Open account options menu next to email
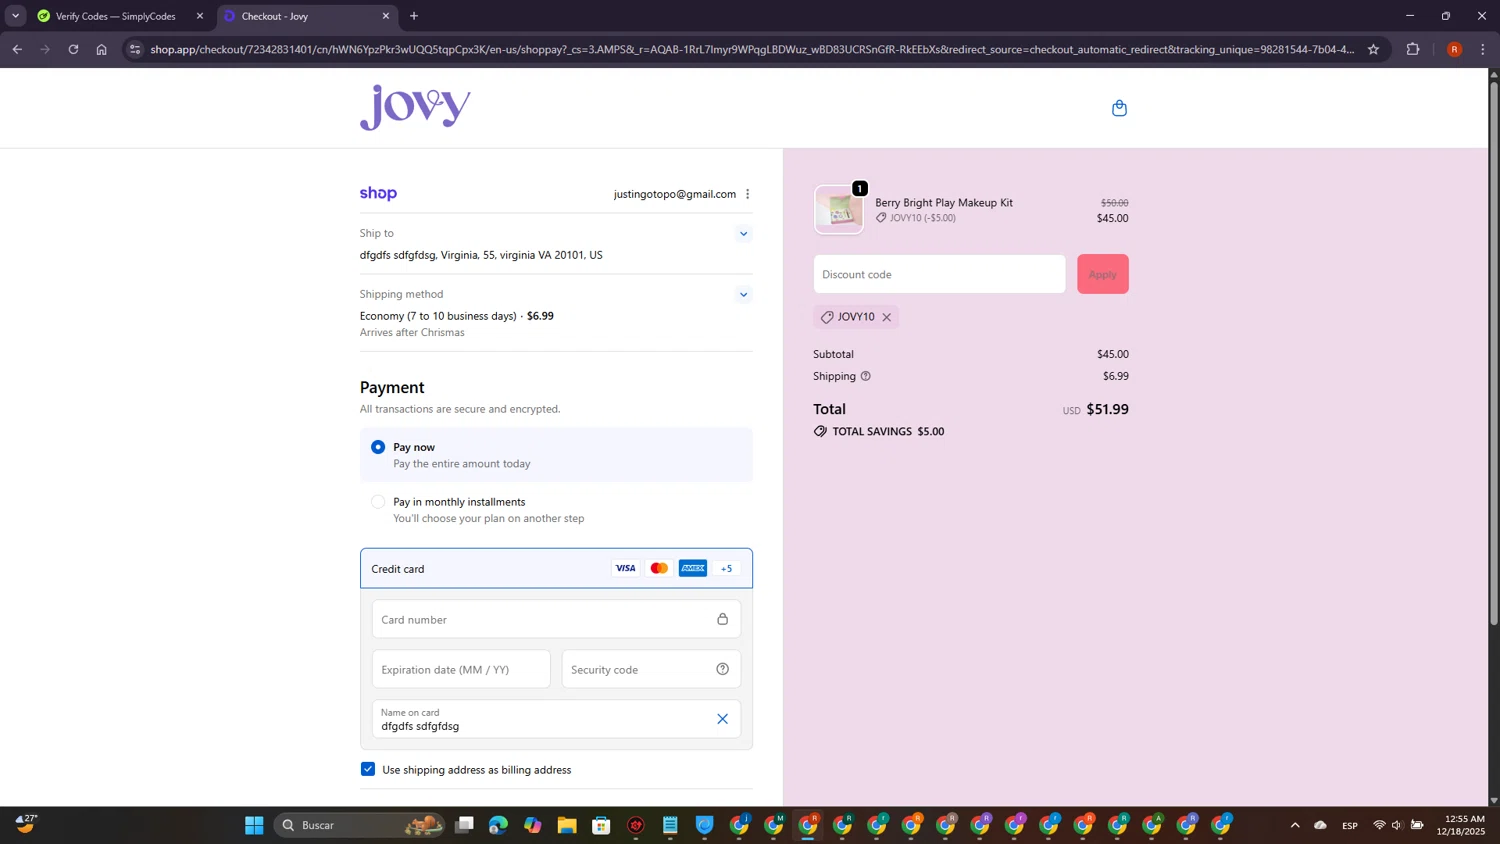1500x844 pixels. pos(747,194)
